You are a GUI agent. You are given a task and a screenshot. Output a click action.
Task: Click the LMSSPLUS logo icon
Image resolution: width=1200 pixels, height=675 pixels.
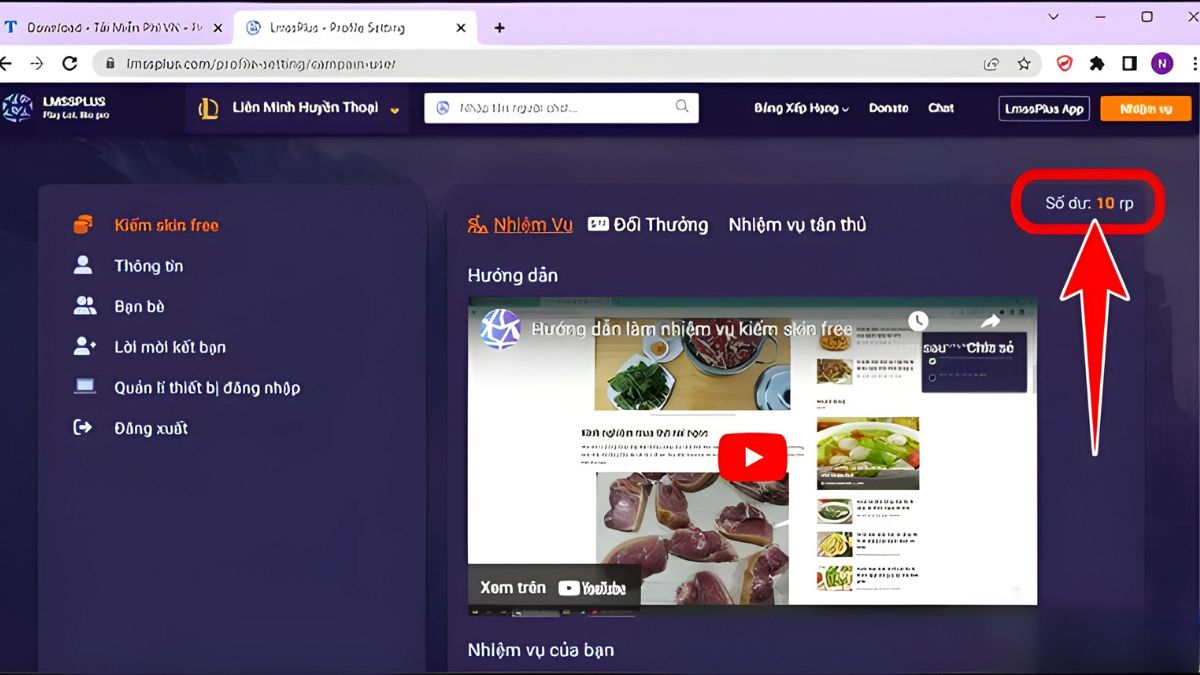point(20,107)
